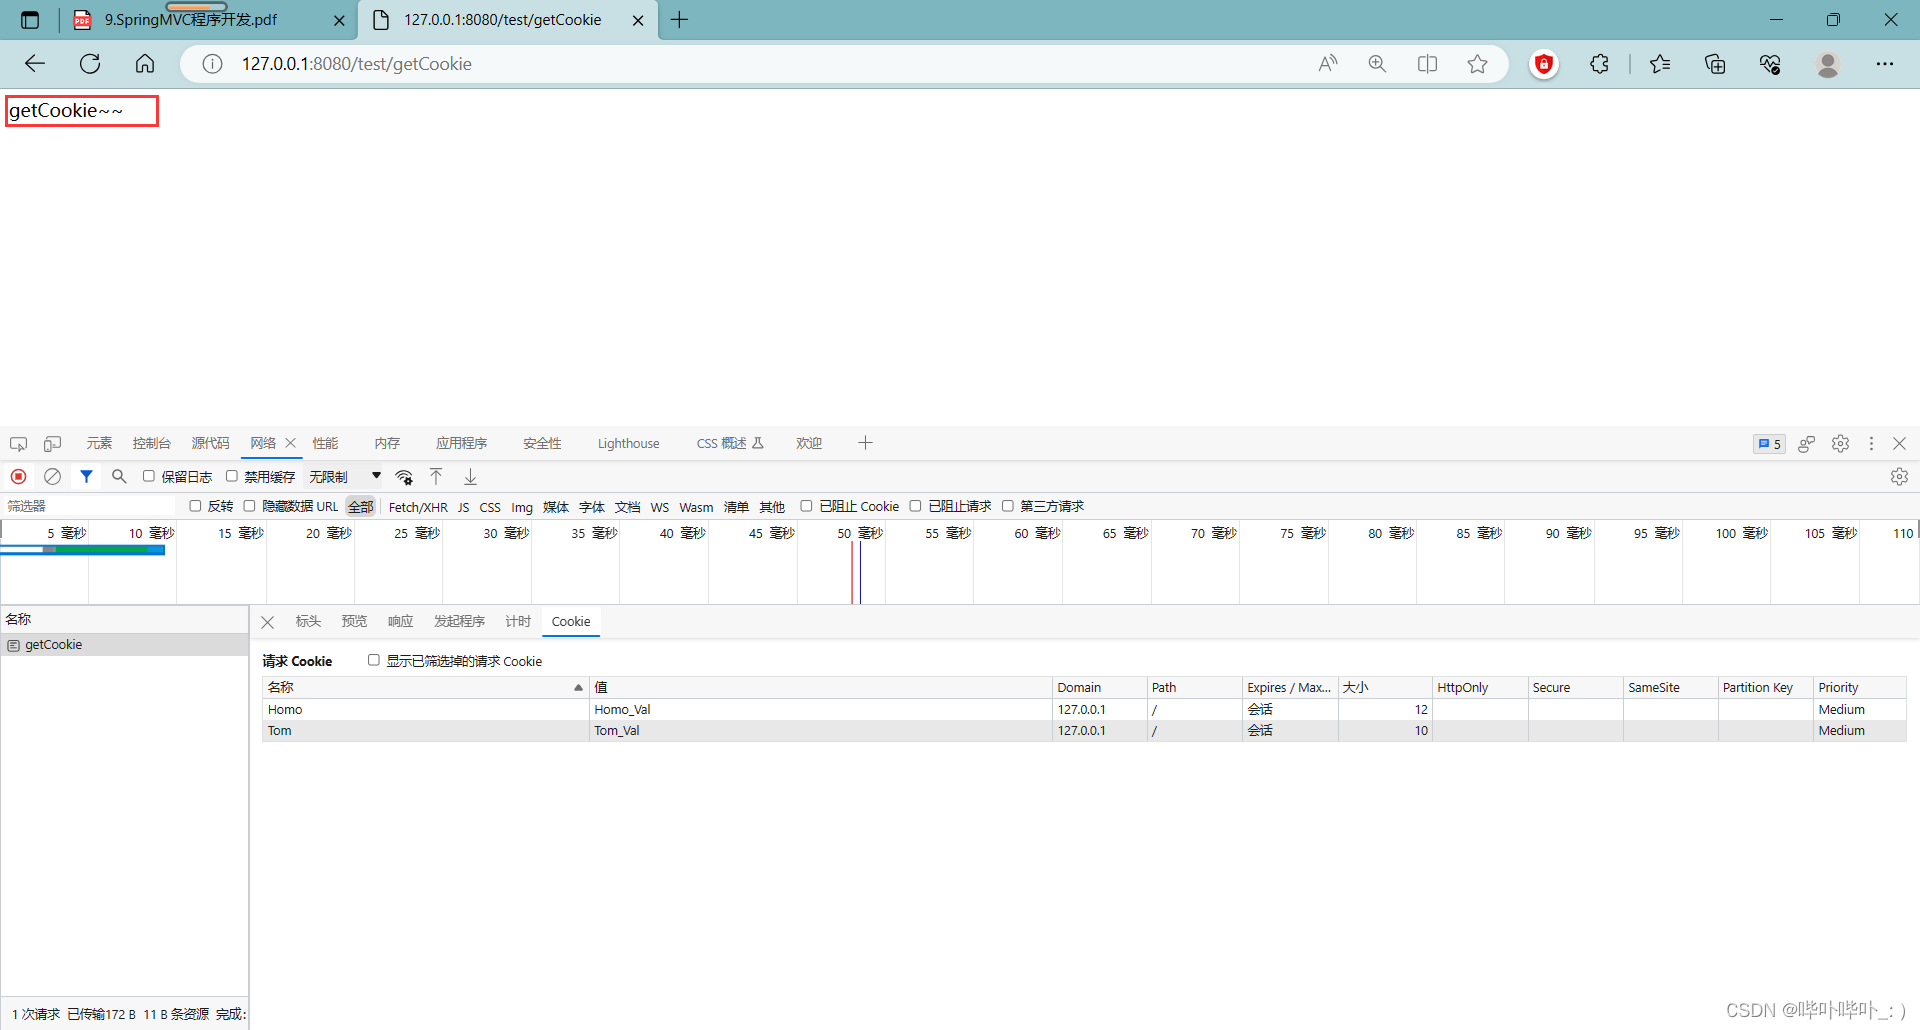Open Collections panel
The height and width of the screenshot is (1030, 1920).
point(1715,64)
